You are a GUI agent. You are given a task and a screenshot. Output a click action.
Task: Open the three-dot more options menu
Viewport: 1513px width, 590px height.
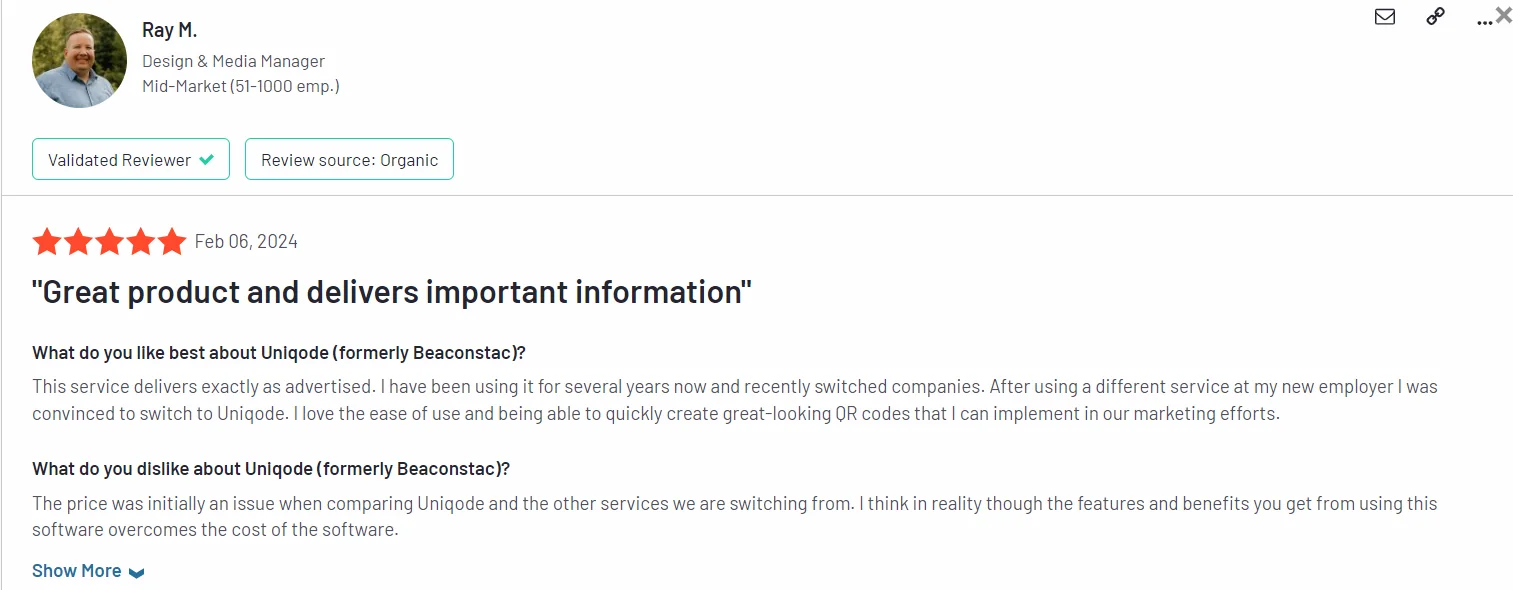click(1484, 20)
